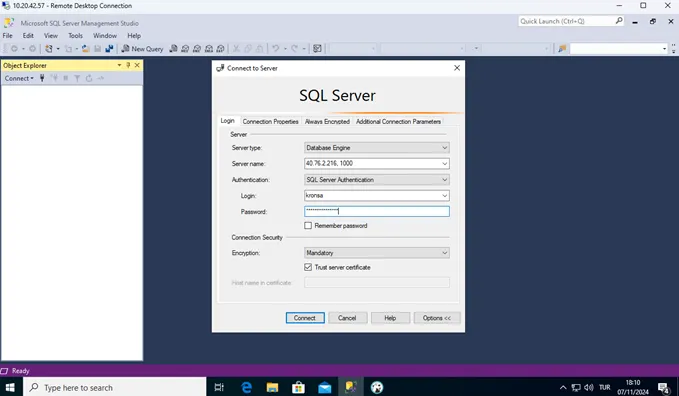Screen dimensions: 679x396
Task: Show hidden system tray icons
Action: coord(563,387)
